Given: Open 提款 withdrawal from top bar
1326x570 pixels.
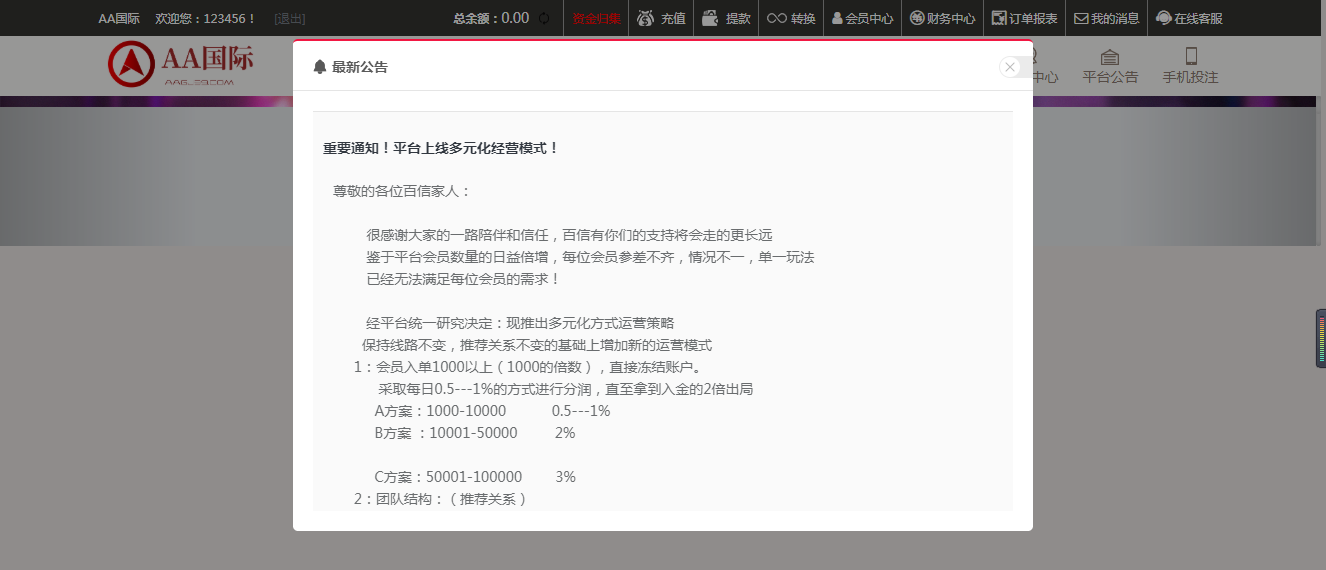Looking at the screenshot, I should (726, 18).
